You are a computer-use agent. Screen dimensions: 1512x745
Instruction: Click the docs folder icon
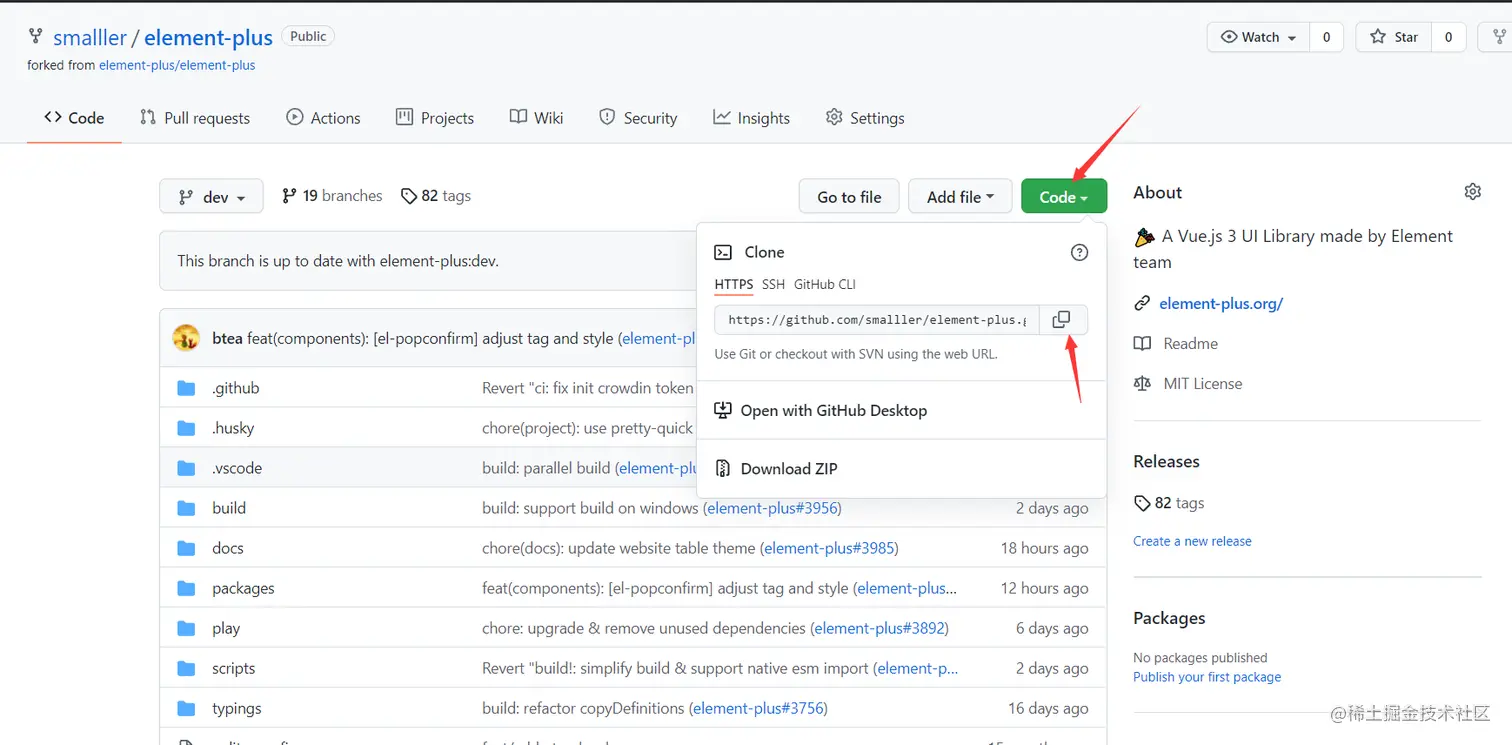tap(186, 548)
